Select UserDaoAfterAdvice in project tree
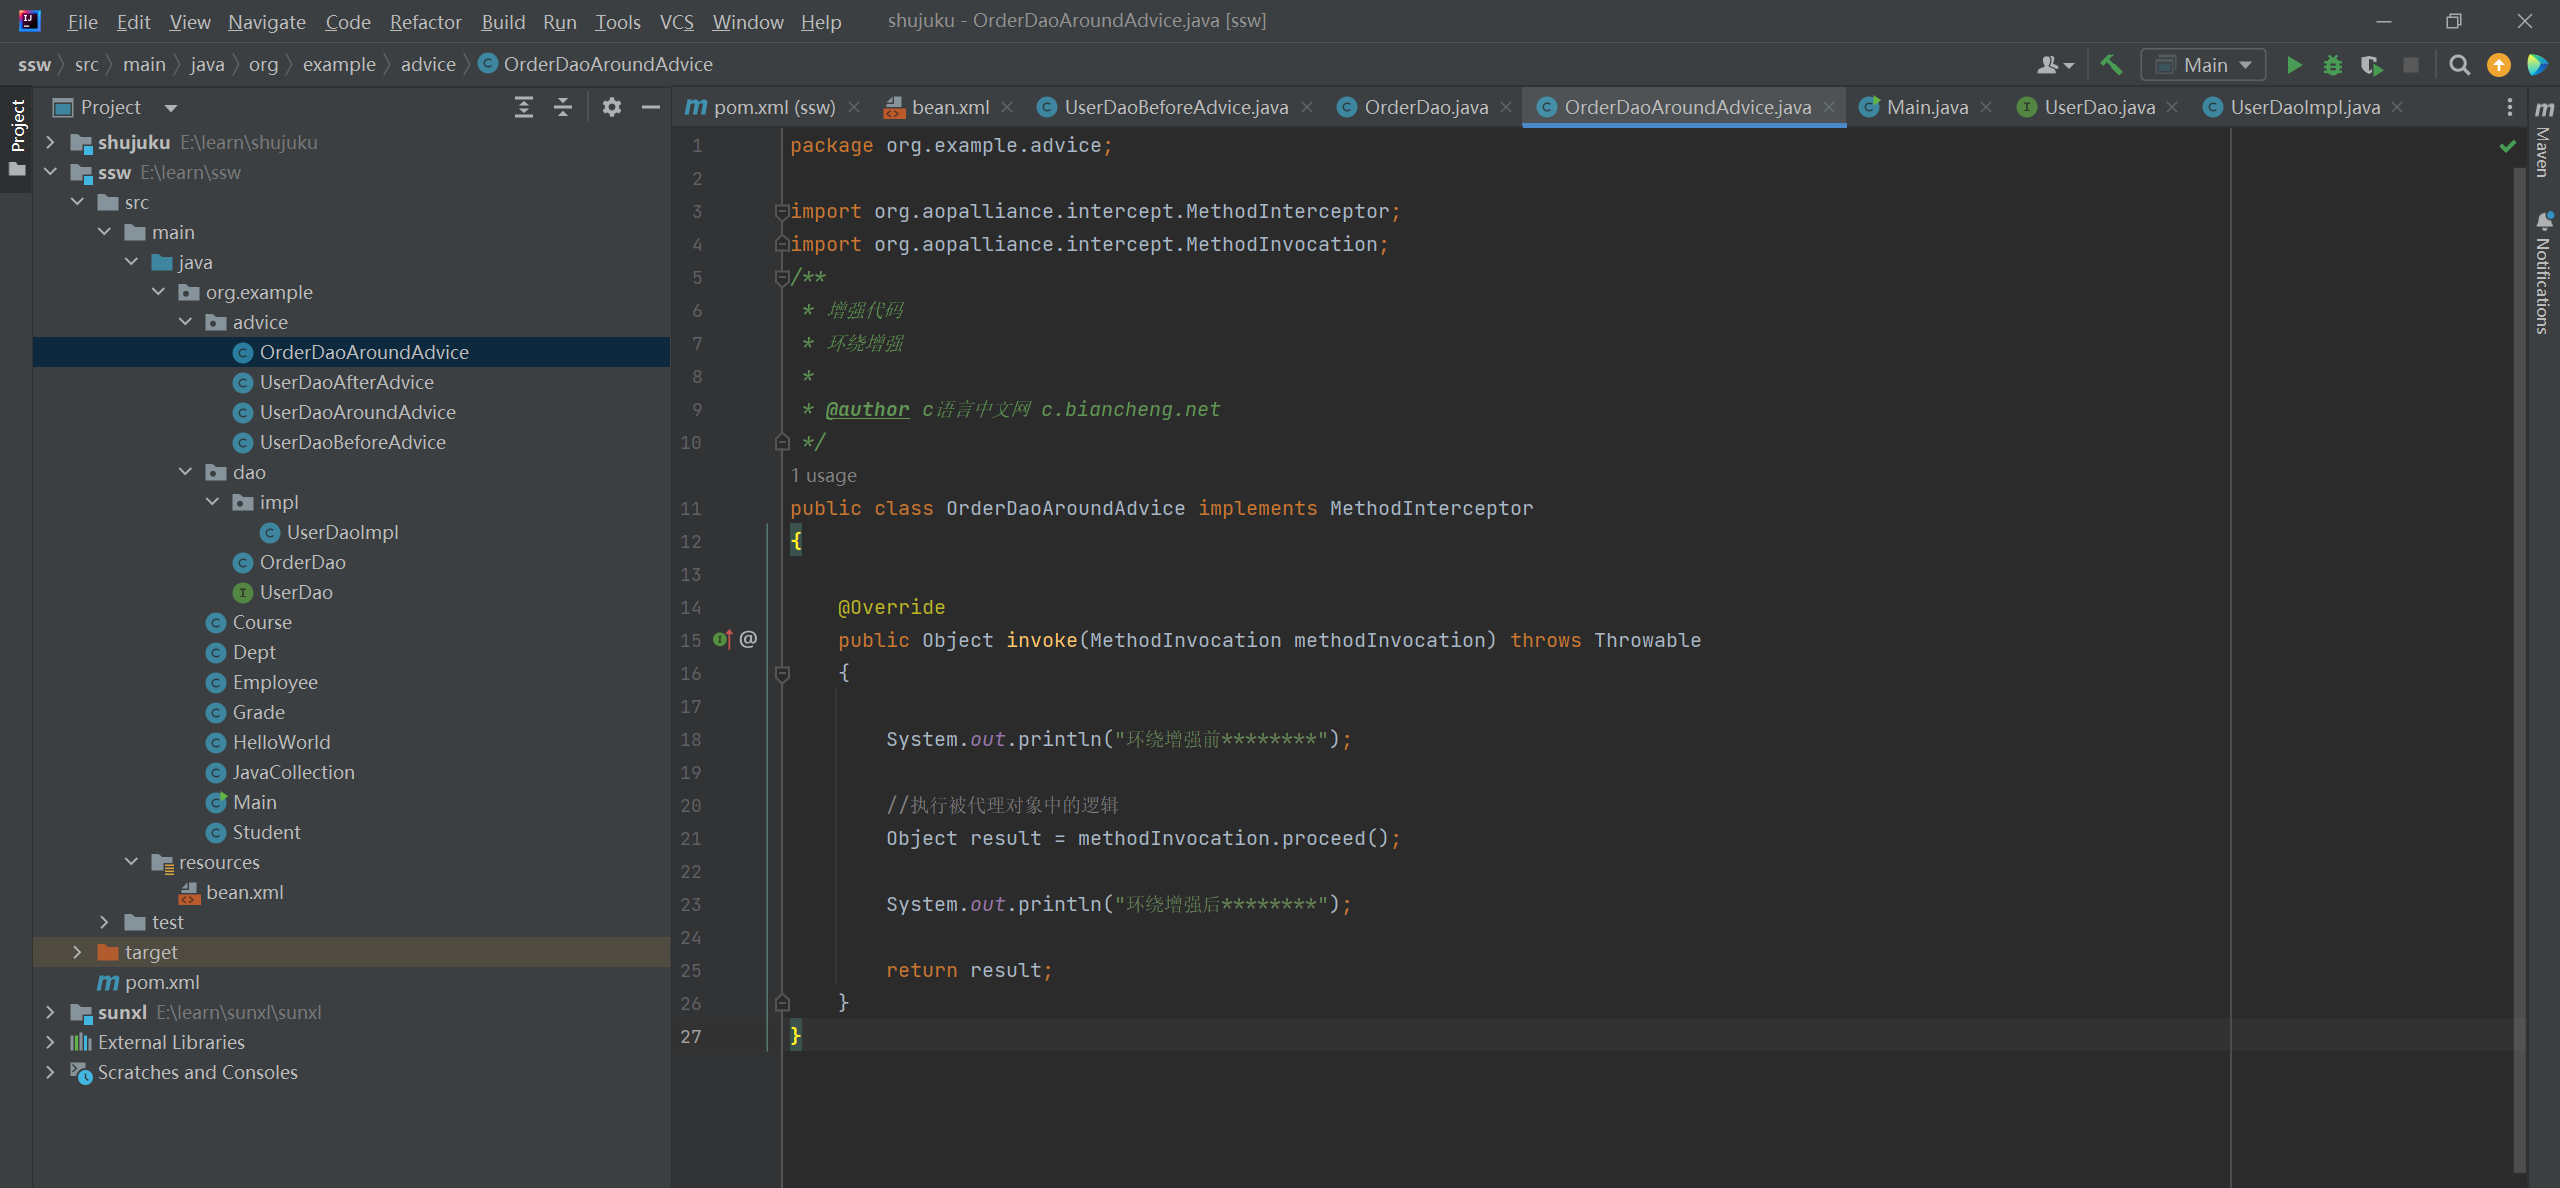Screen dimensions: 2560x1188 pos(346,382)
